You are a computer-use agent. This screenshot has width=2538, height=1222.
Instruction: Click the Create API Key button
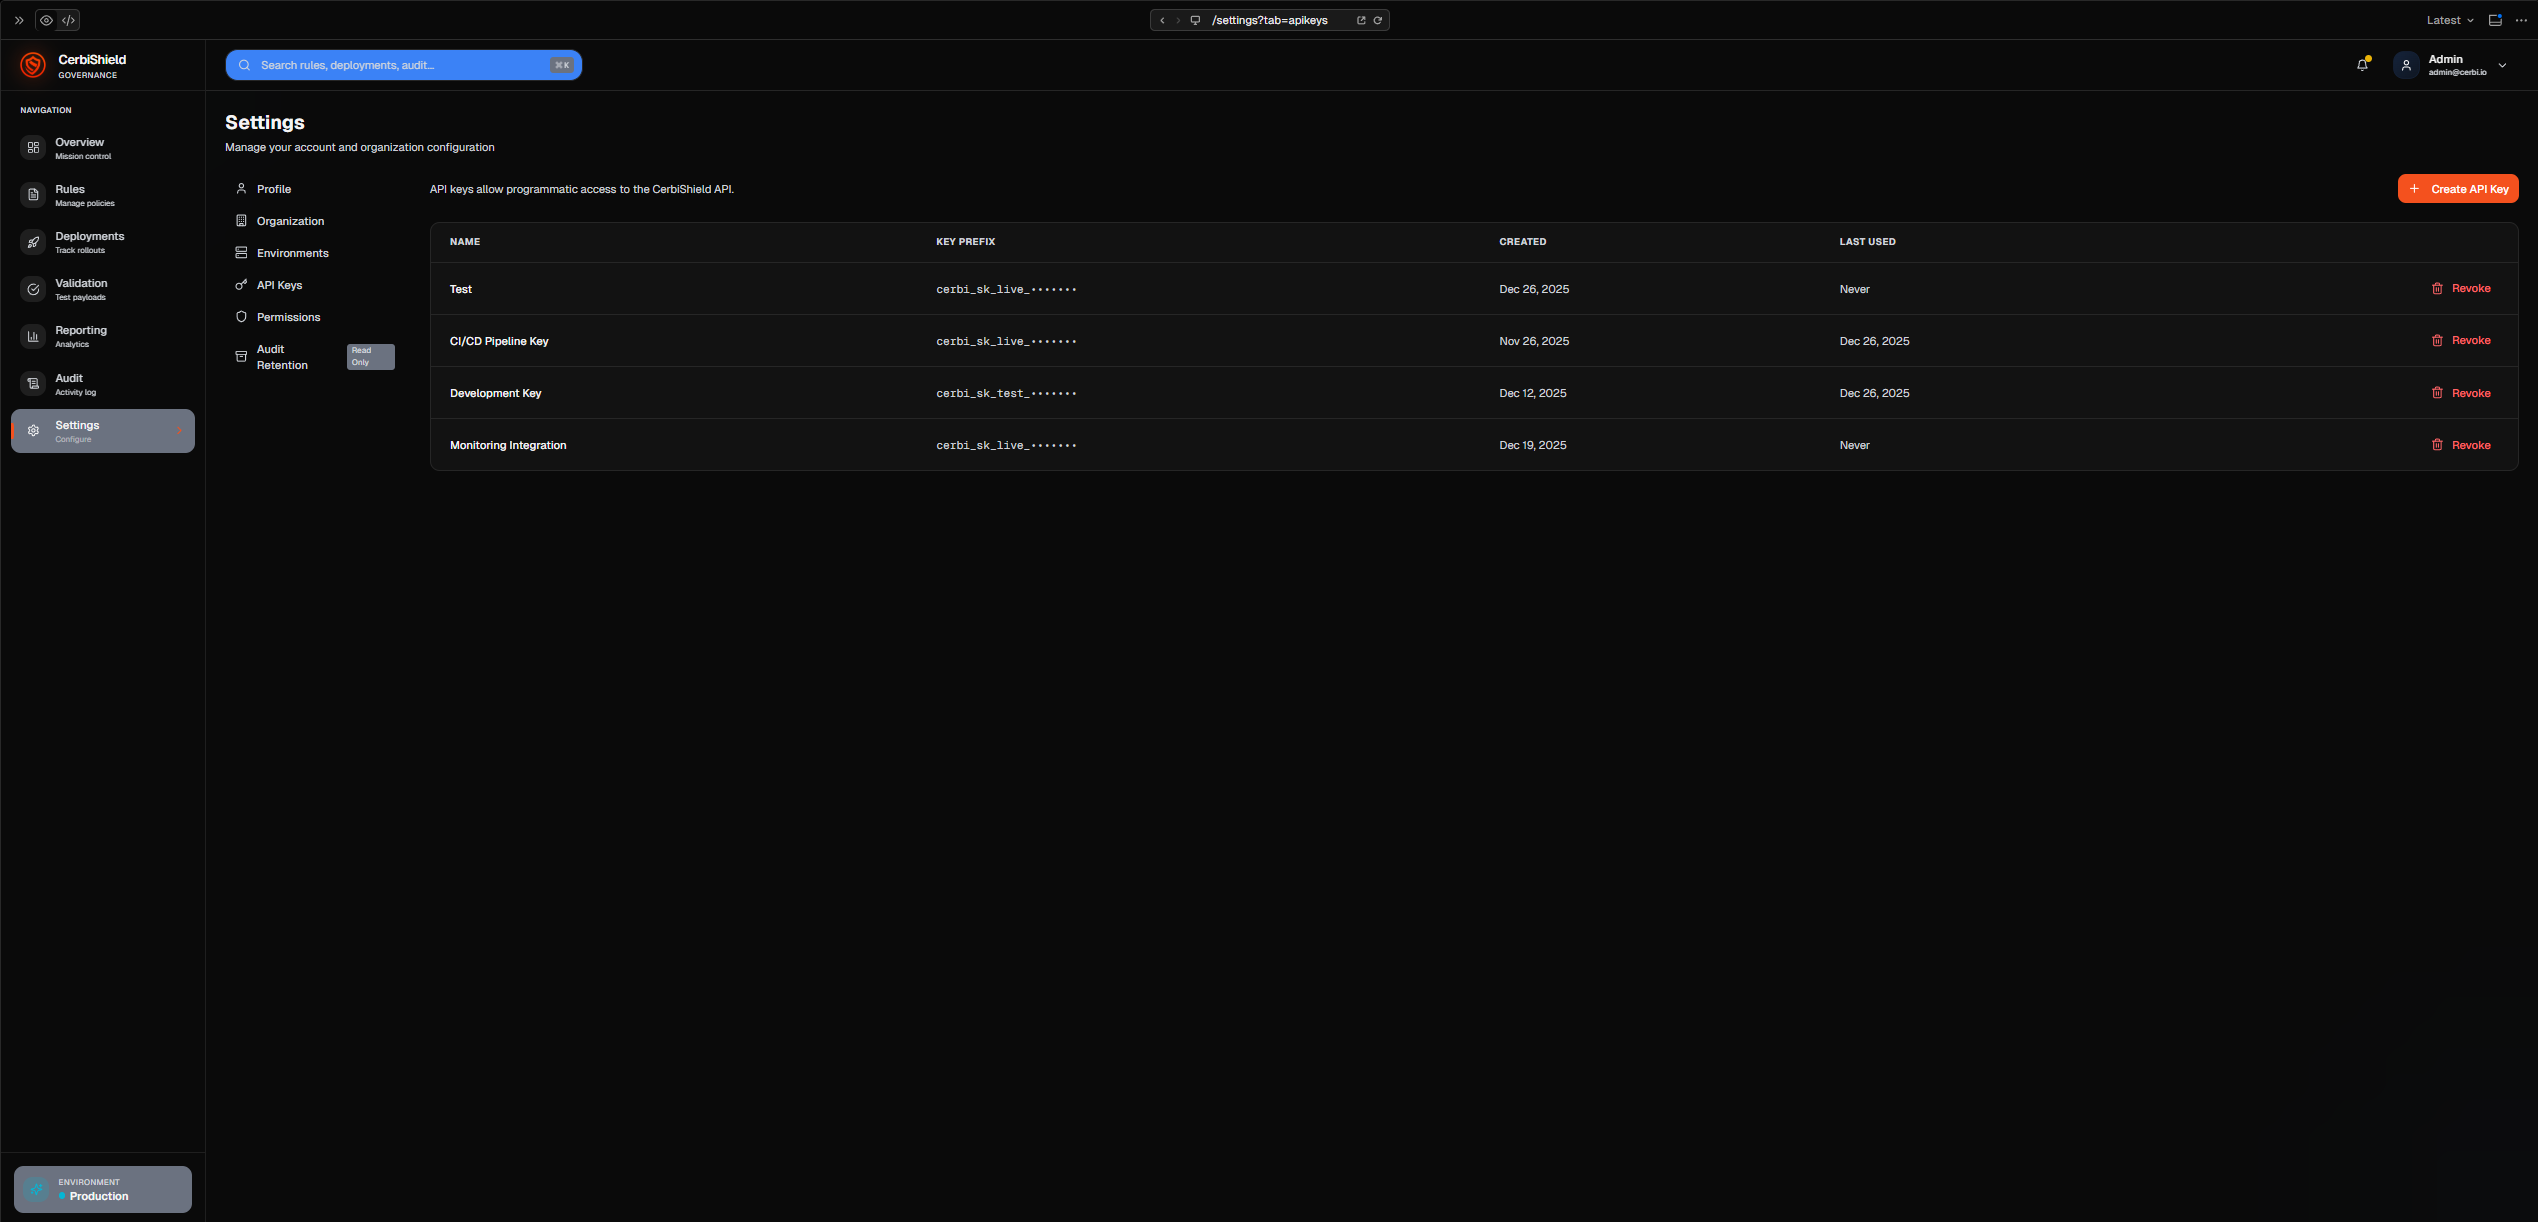[2457, 189]
